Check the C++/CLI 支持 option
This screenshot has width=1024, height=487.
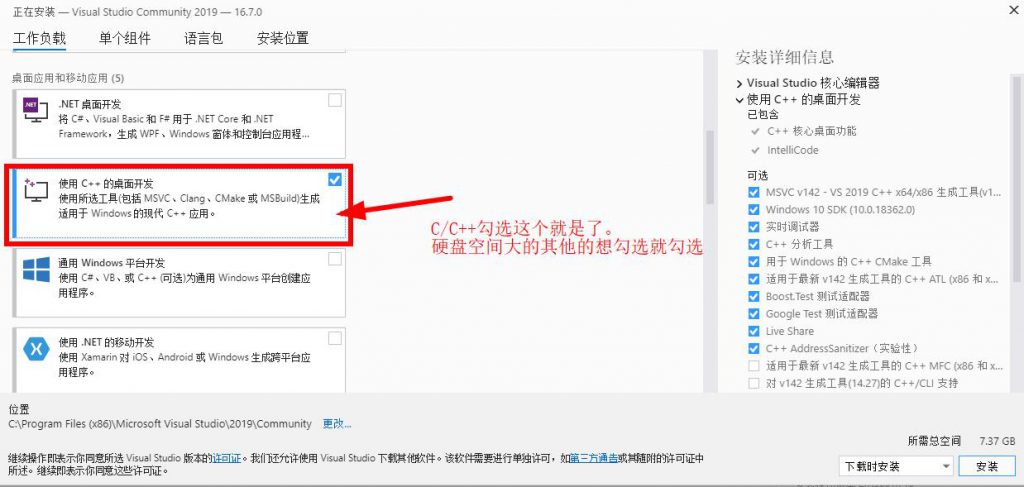[754, 383]
